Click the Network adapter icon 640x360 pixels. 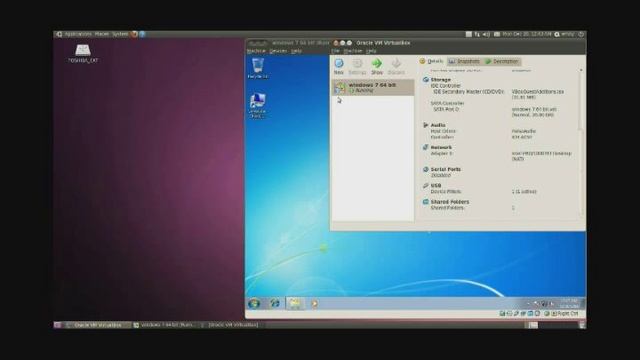click(426, 147)
